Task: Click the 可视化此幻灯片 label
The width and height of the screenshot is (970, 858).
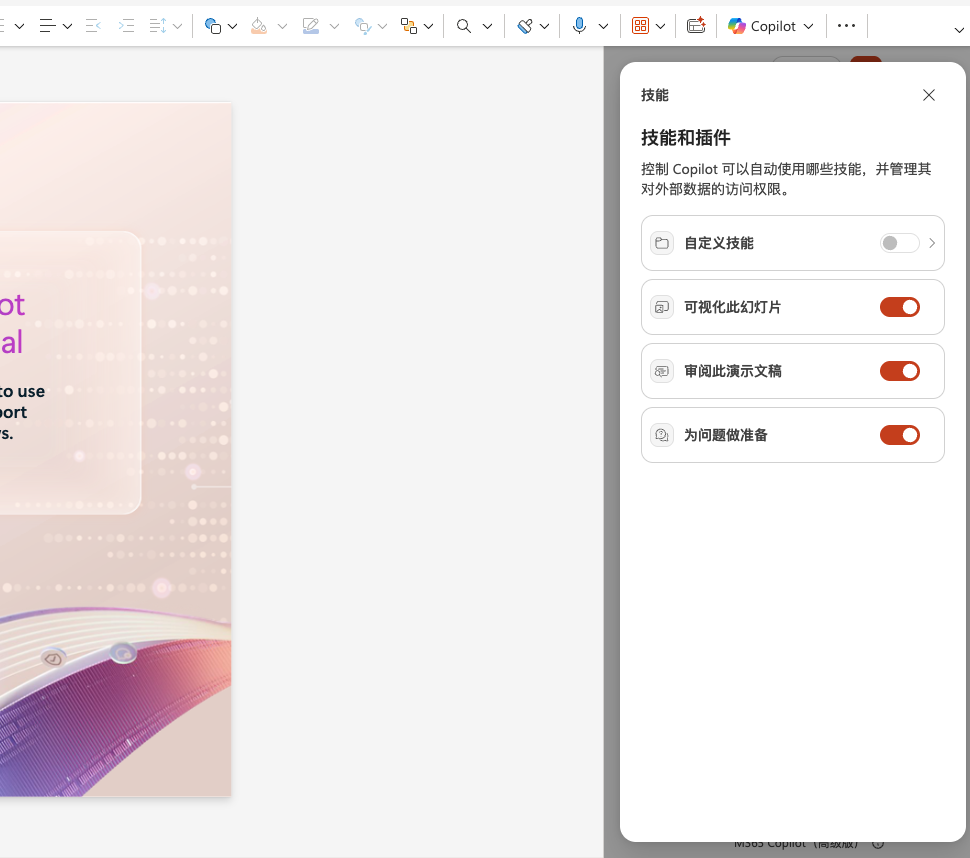Action: tap(732, 307)
